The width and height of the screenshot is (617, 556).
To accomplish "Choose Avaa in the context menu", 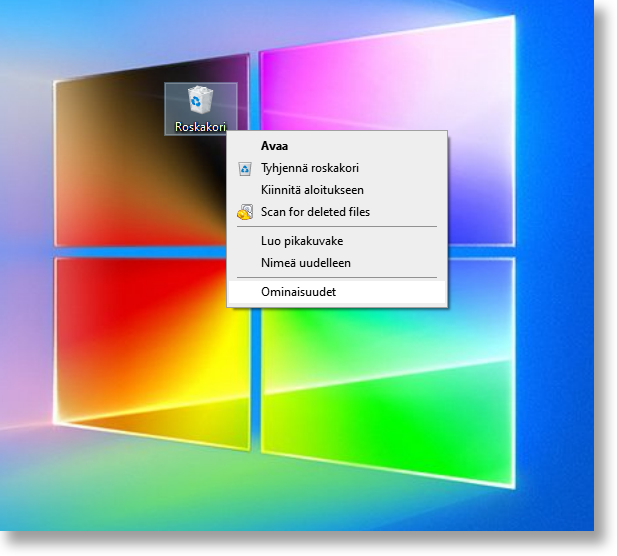I will (337, 146).
